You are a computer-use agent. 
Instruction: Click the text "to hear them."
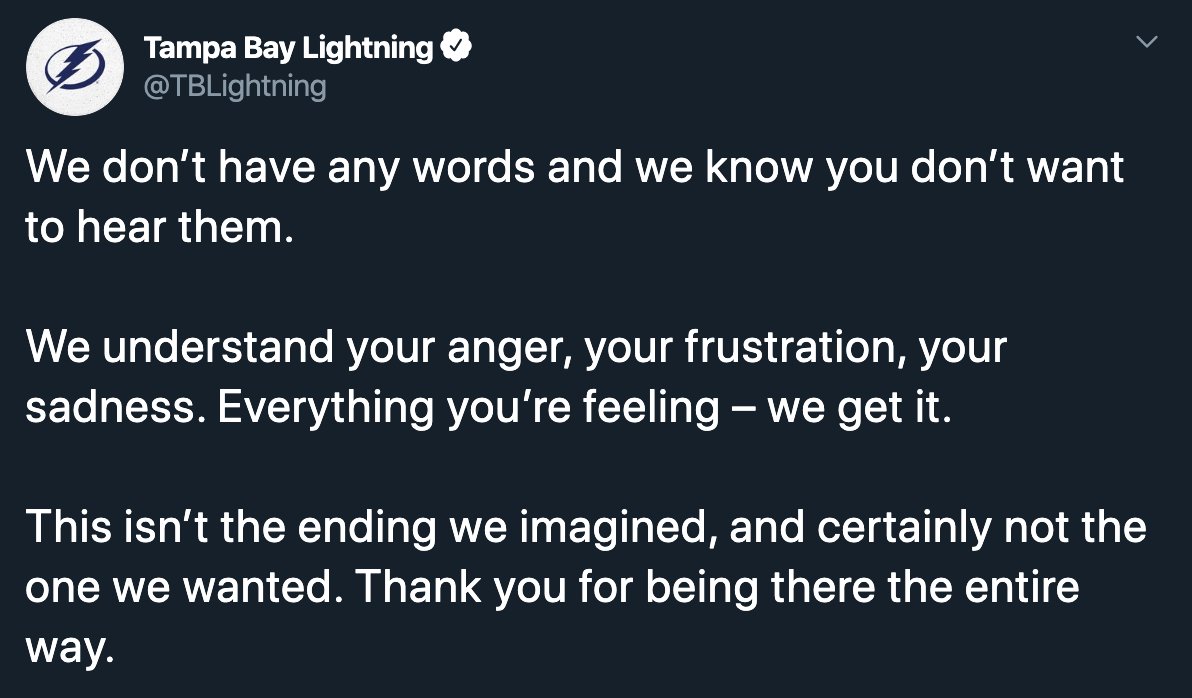tap(160, 227)
